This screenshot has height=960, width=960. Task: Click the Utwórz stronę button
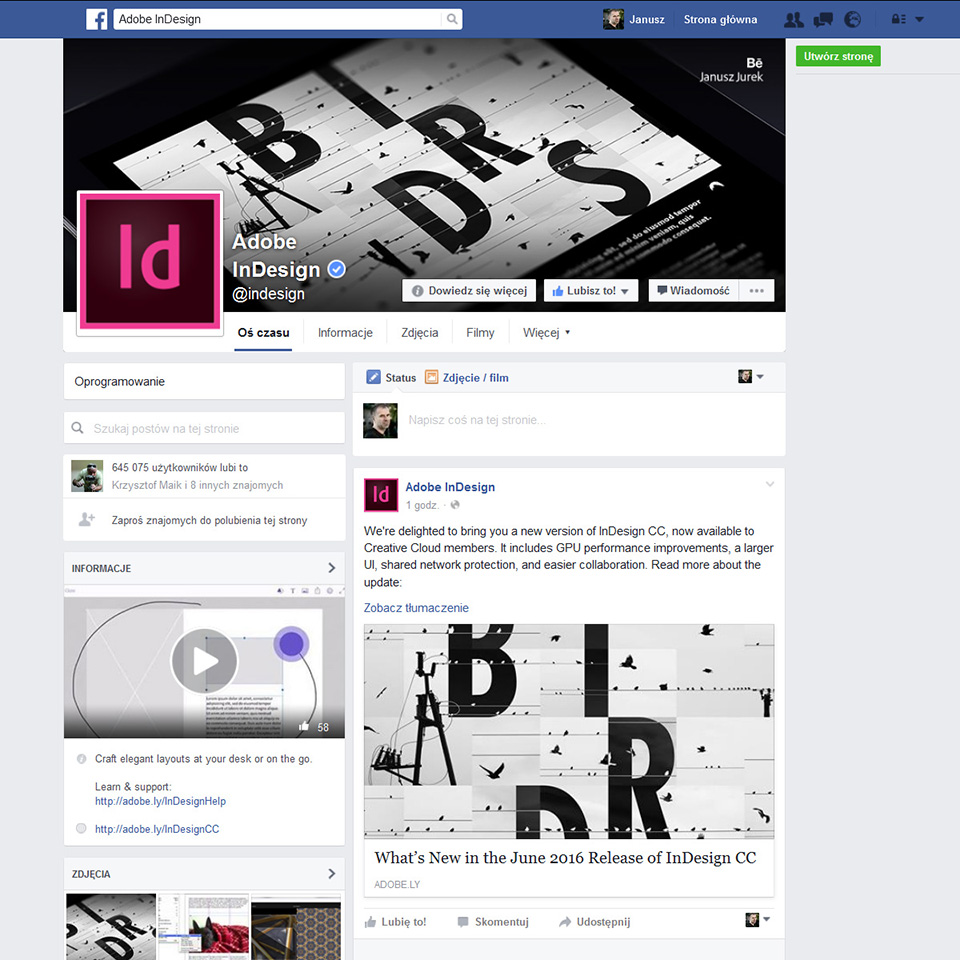pos(837,57)
